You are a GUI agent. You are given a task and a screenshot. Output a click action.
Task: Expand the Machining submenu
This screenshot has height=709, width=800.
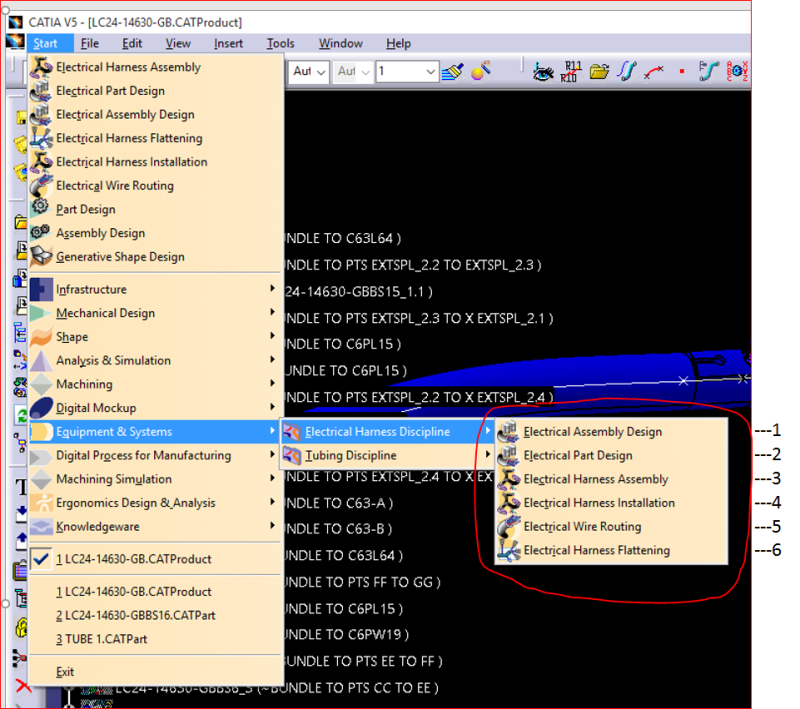[x=156, y=384]
